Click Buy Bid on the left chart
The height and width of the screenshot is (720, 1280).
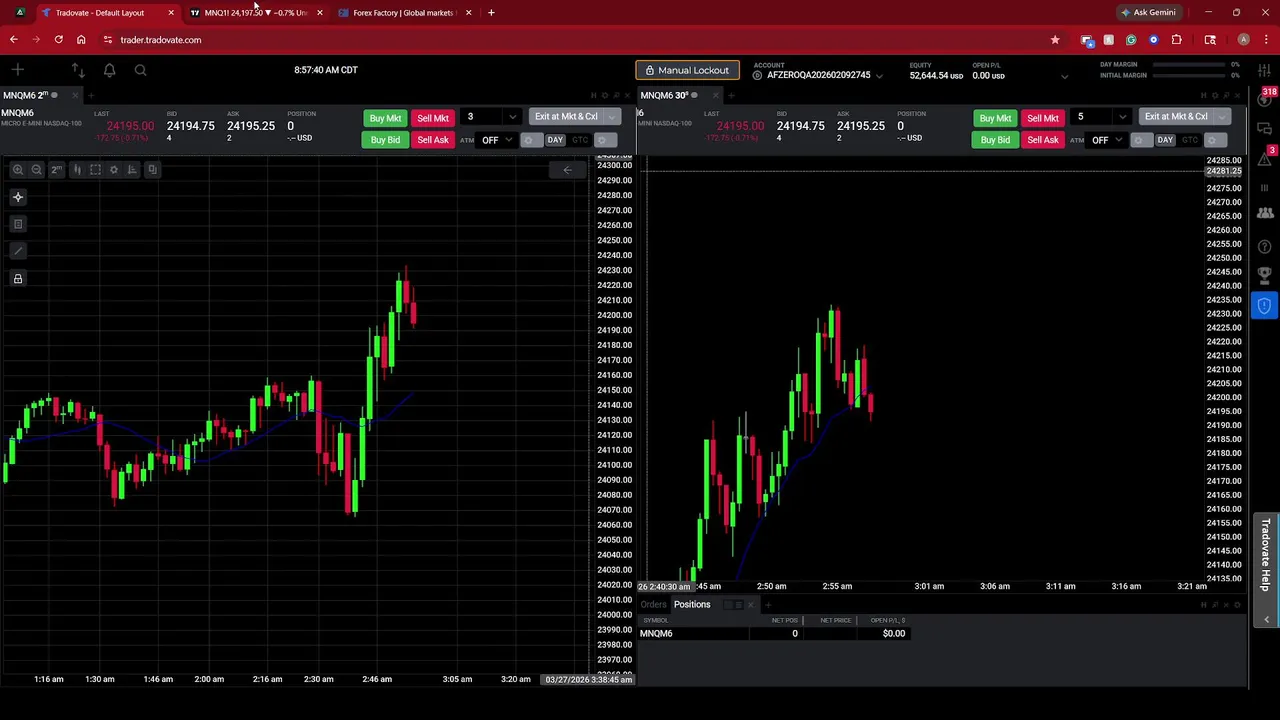385,140
